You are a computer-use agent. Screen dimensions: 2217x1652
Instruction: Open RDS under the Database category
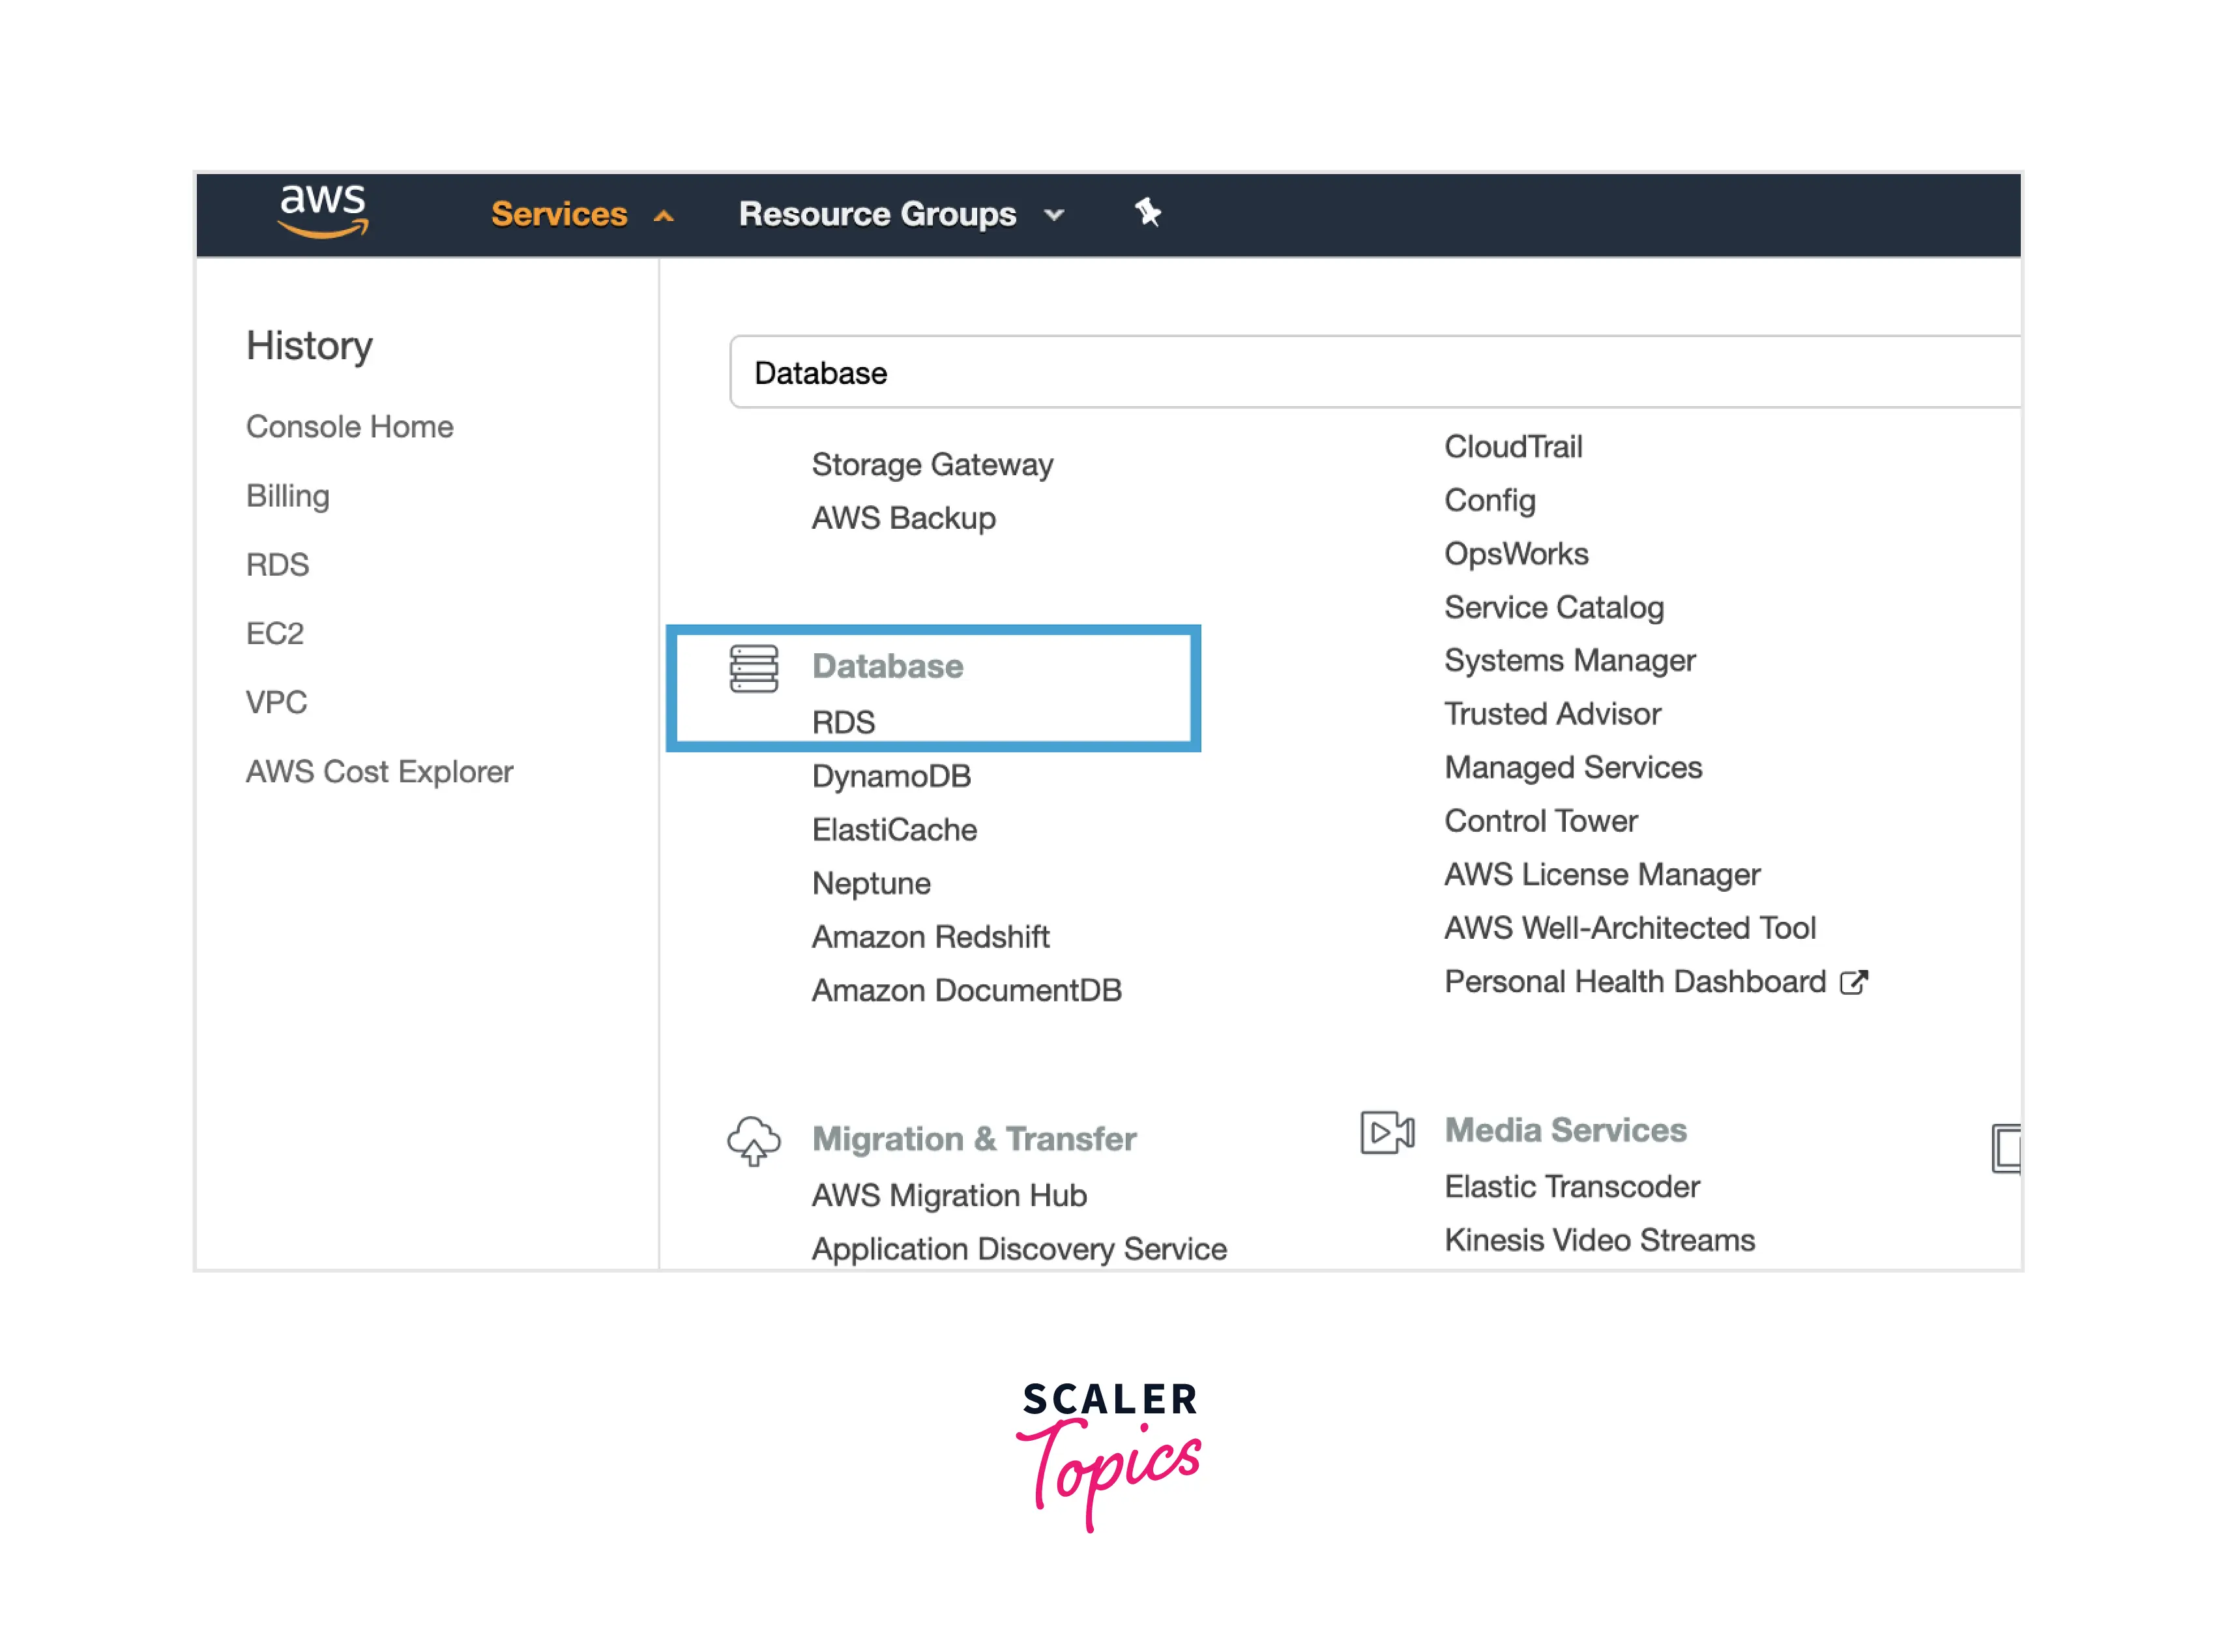(843, 722)
